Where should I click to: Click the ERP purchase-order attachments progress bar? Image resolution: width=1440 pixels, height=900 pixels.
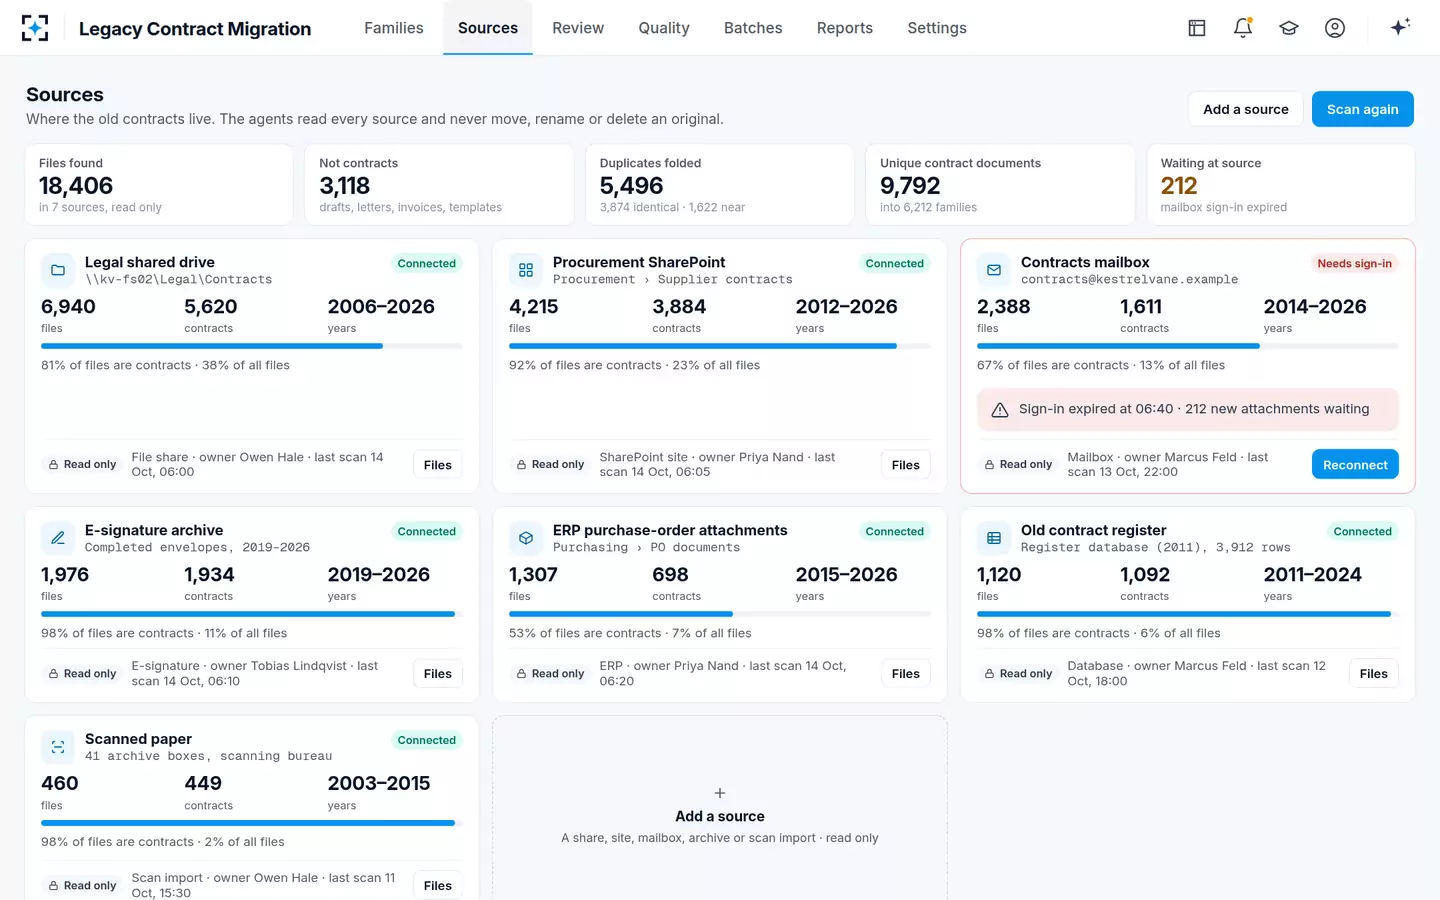(720, 614)
